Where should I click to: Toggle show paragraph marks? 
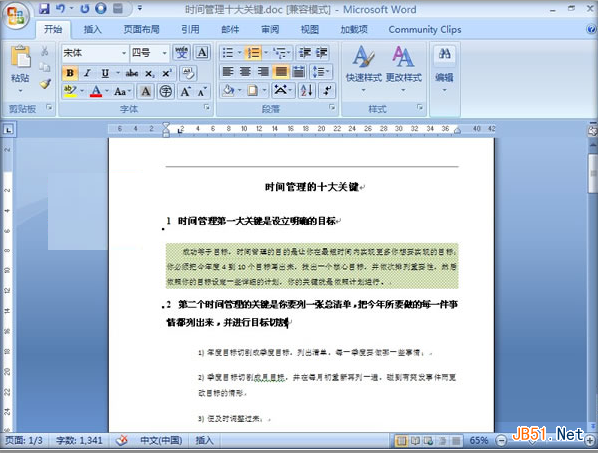point(327,90)
